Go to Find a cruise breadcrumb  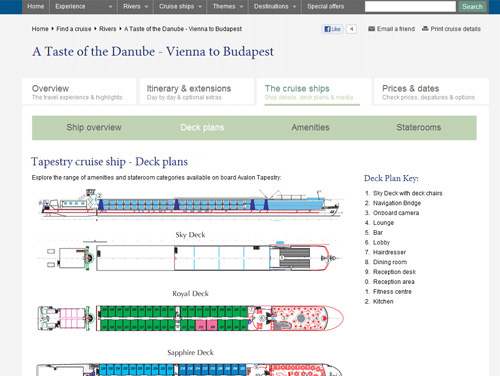tap(74, 29)
